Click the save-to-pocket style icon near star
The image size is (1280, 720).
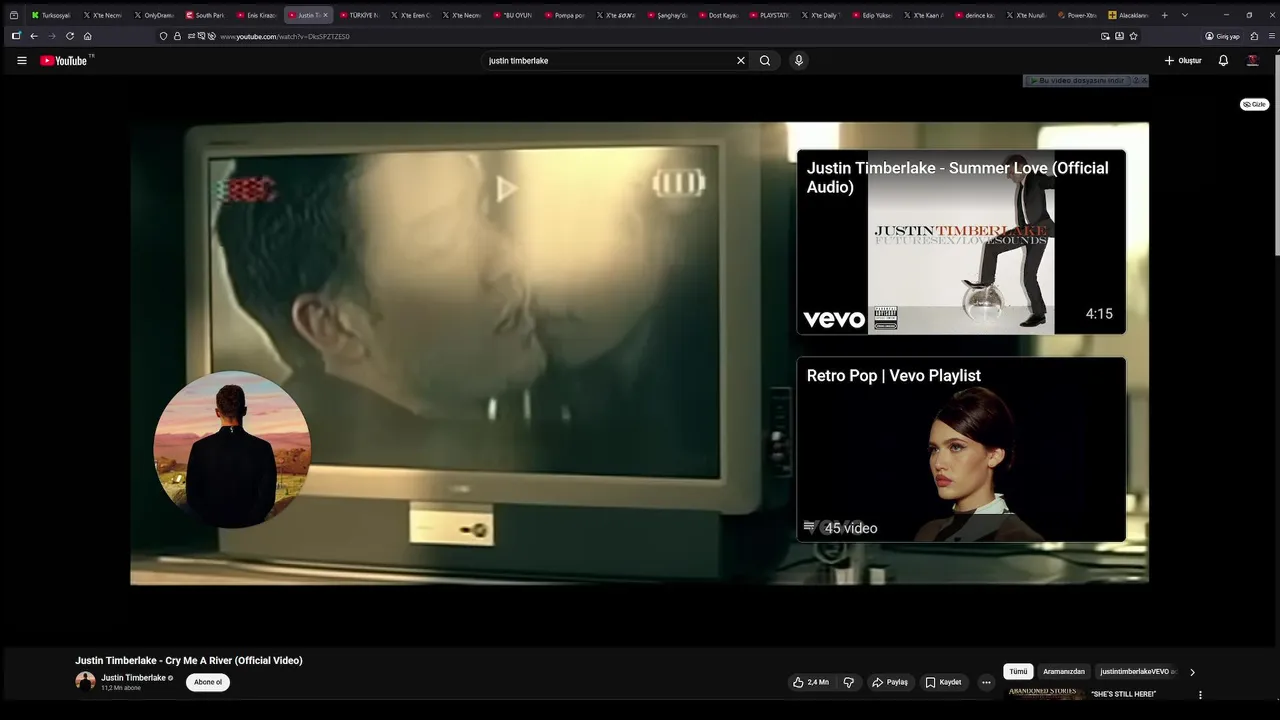coord(1119,36)
